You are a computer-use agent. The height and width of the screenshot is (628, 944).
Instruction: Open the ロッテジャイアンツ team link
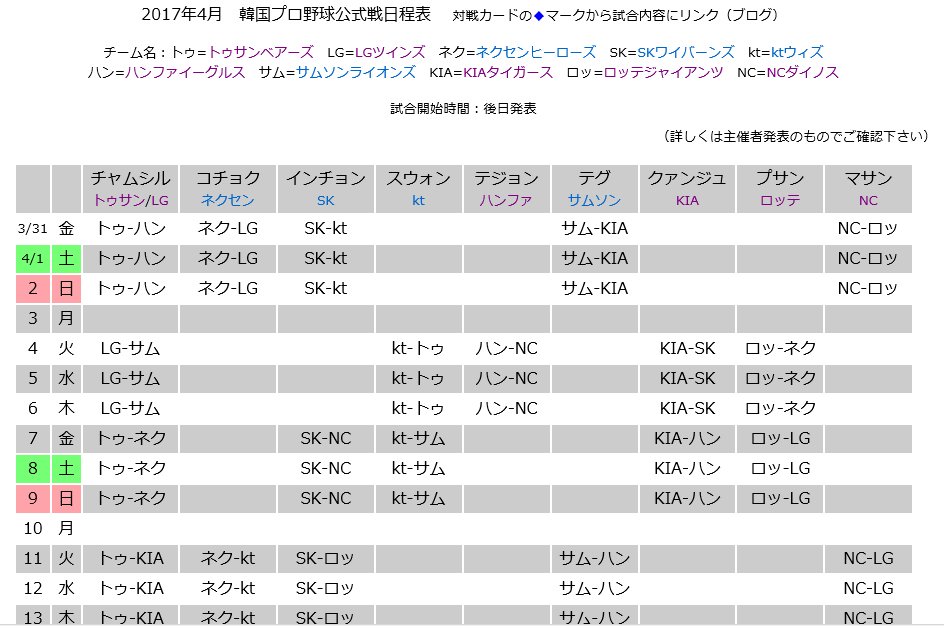click(663, 73)
